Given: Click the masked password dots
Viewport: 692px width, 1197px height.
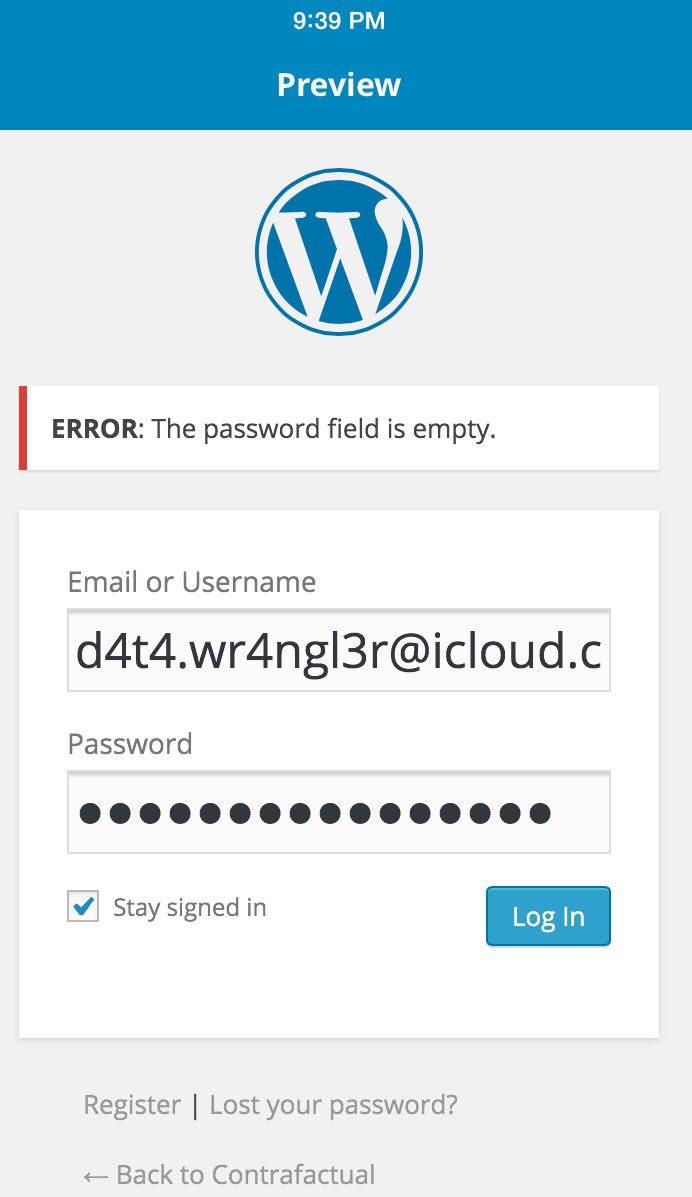Looking at the screenshot, I should (315, 813).
